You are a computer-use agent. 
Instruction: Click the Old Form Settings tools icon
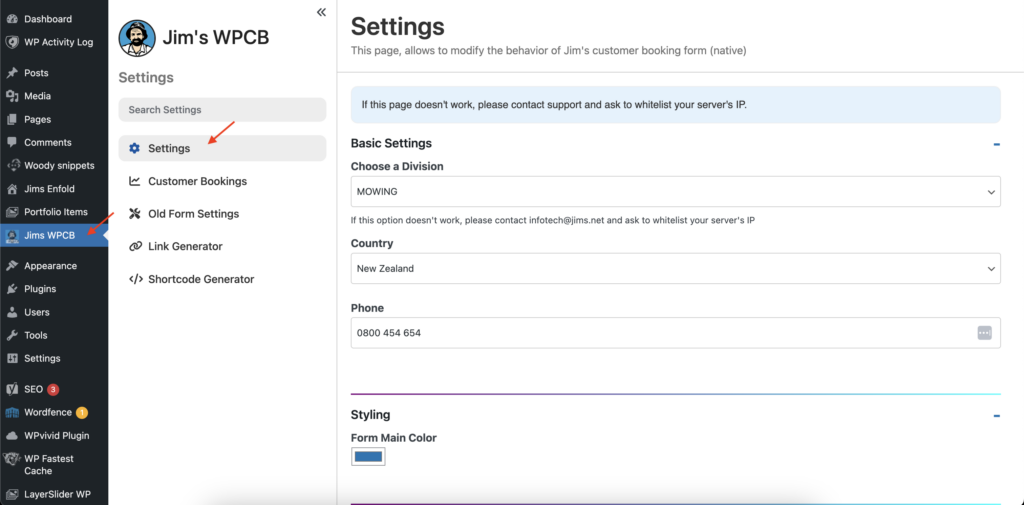(135, 214)
